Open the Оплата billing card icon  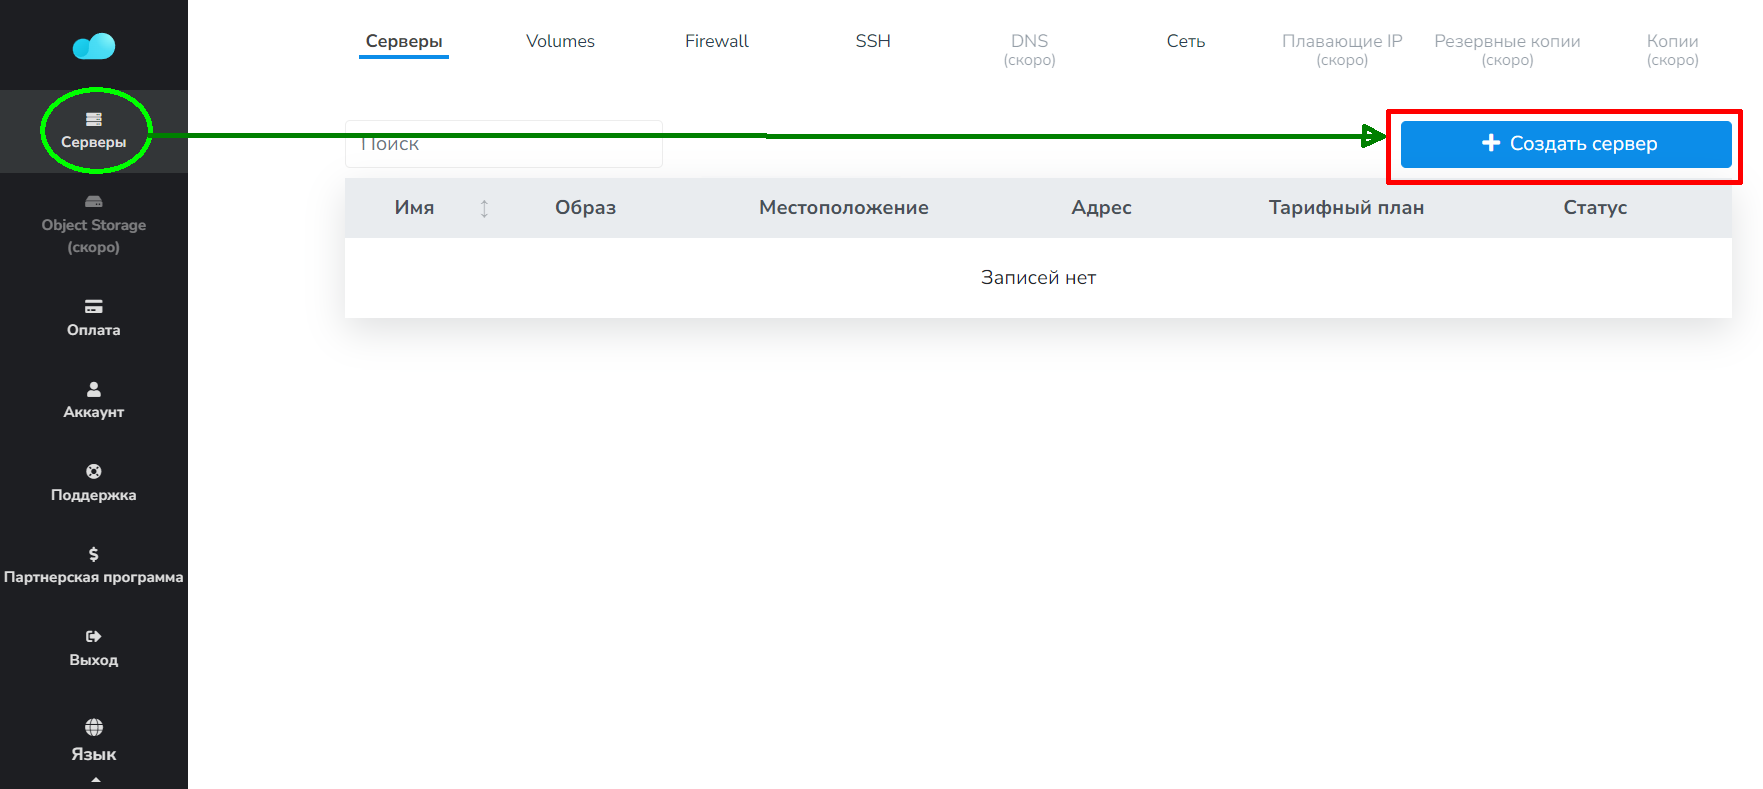point(94,307)
